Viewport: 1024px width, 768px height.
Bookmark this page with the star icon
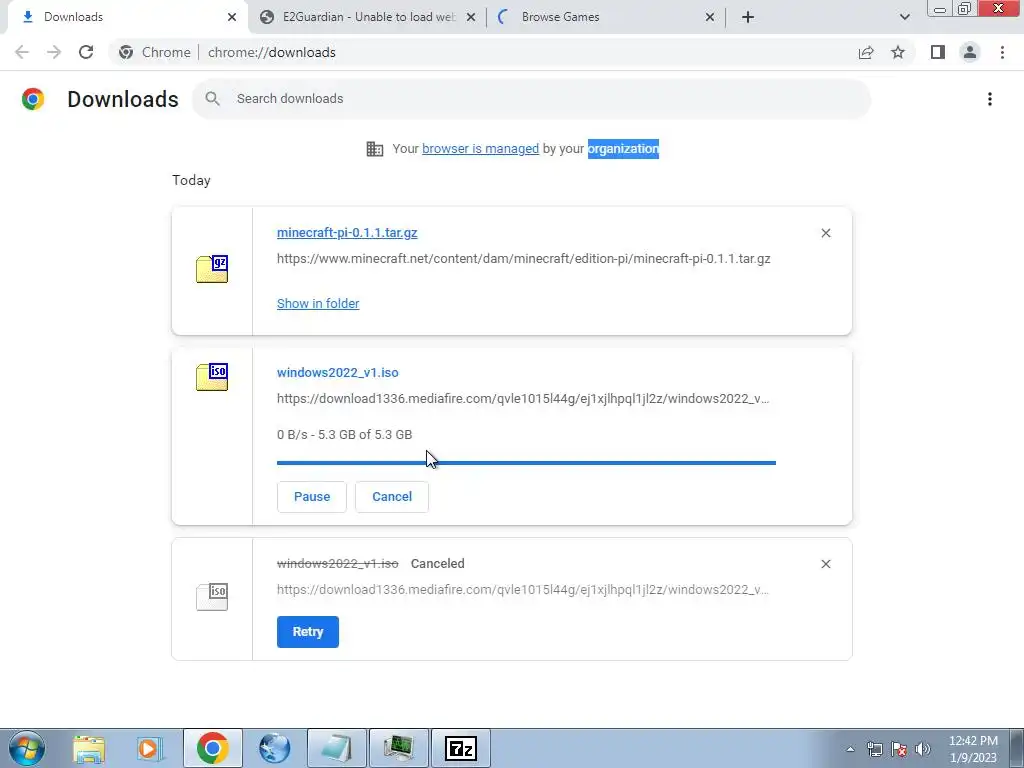click(x=898, y=52)
